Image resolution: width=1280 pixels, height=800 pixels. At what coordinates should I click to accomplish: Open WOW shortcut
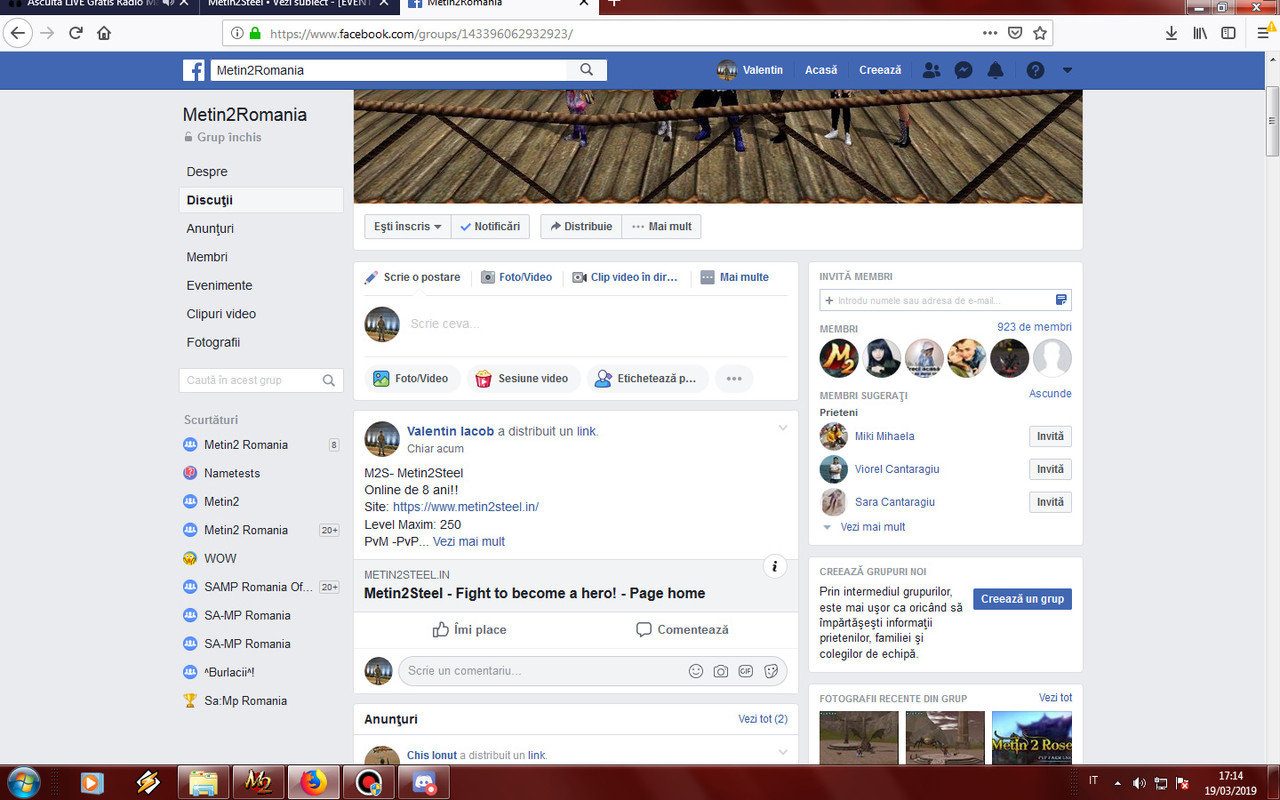point(220,558)
